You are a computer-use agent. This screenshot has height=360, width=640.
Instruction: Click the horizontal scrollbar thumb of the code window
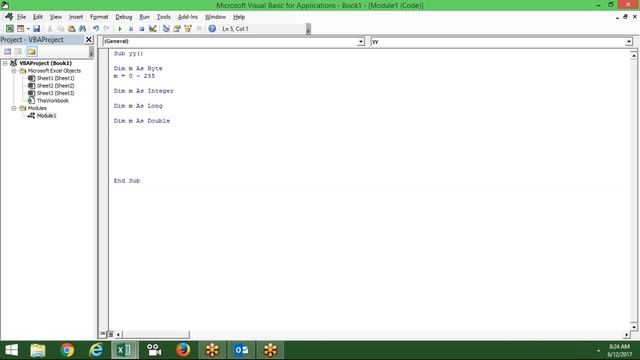(156, 334)
